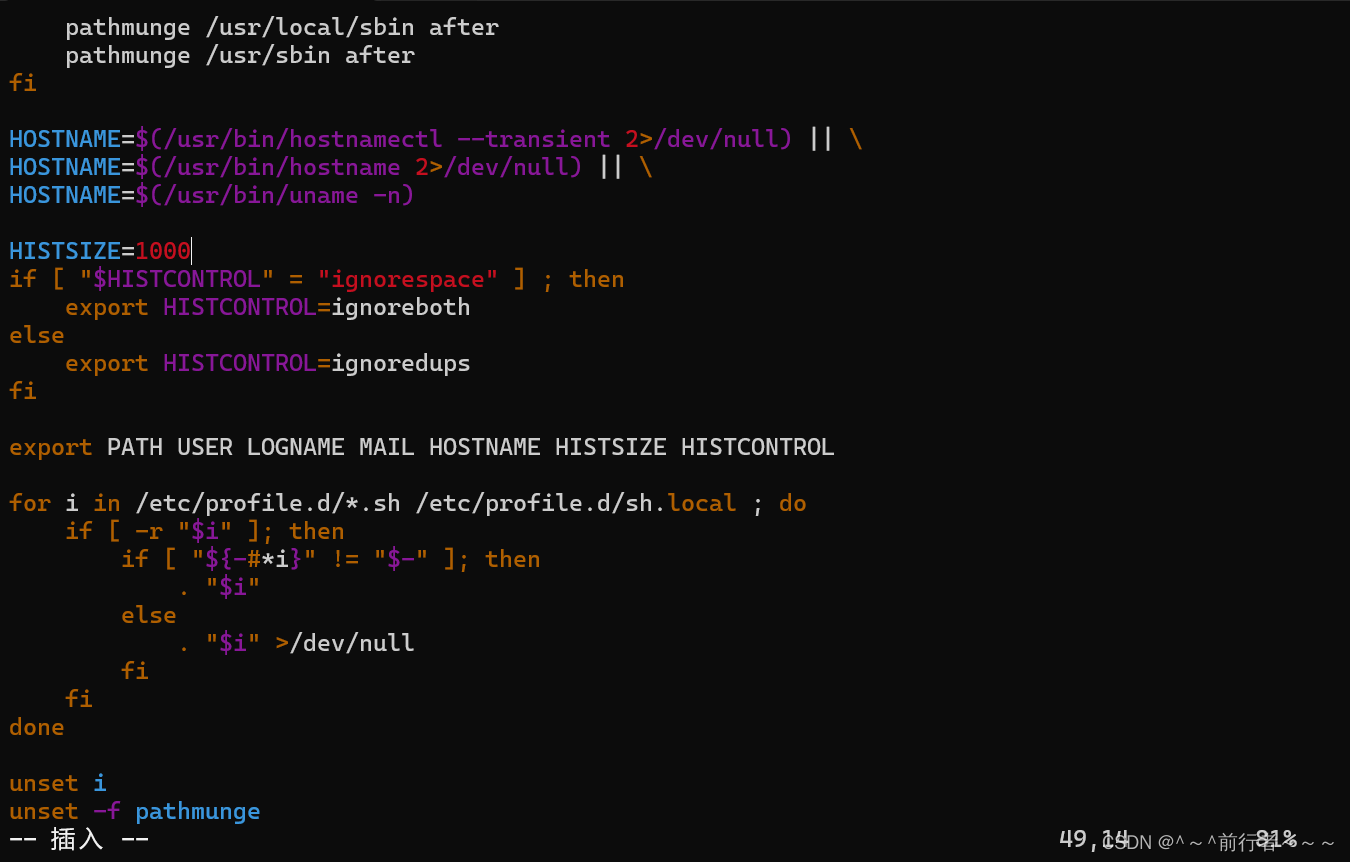Place cursor on the value 1000 after HISTSIZE=

(163, 251)
